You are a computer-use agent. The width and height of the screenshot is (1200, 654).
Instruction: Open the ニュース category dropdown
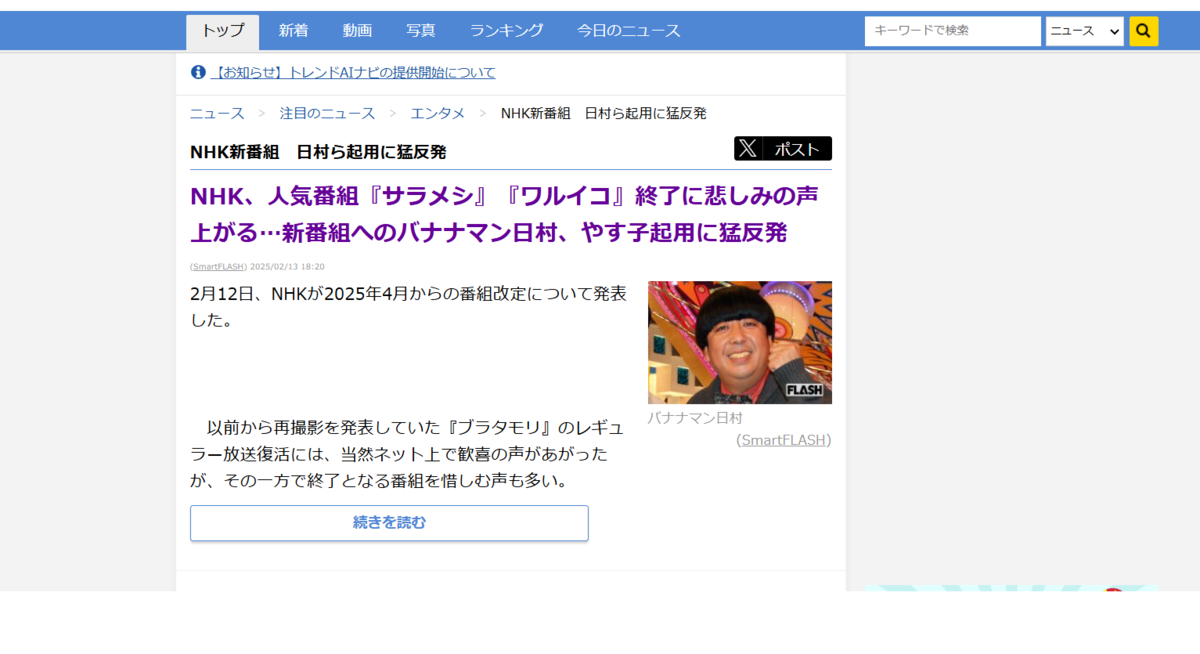click(x=1085, y=31)
